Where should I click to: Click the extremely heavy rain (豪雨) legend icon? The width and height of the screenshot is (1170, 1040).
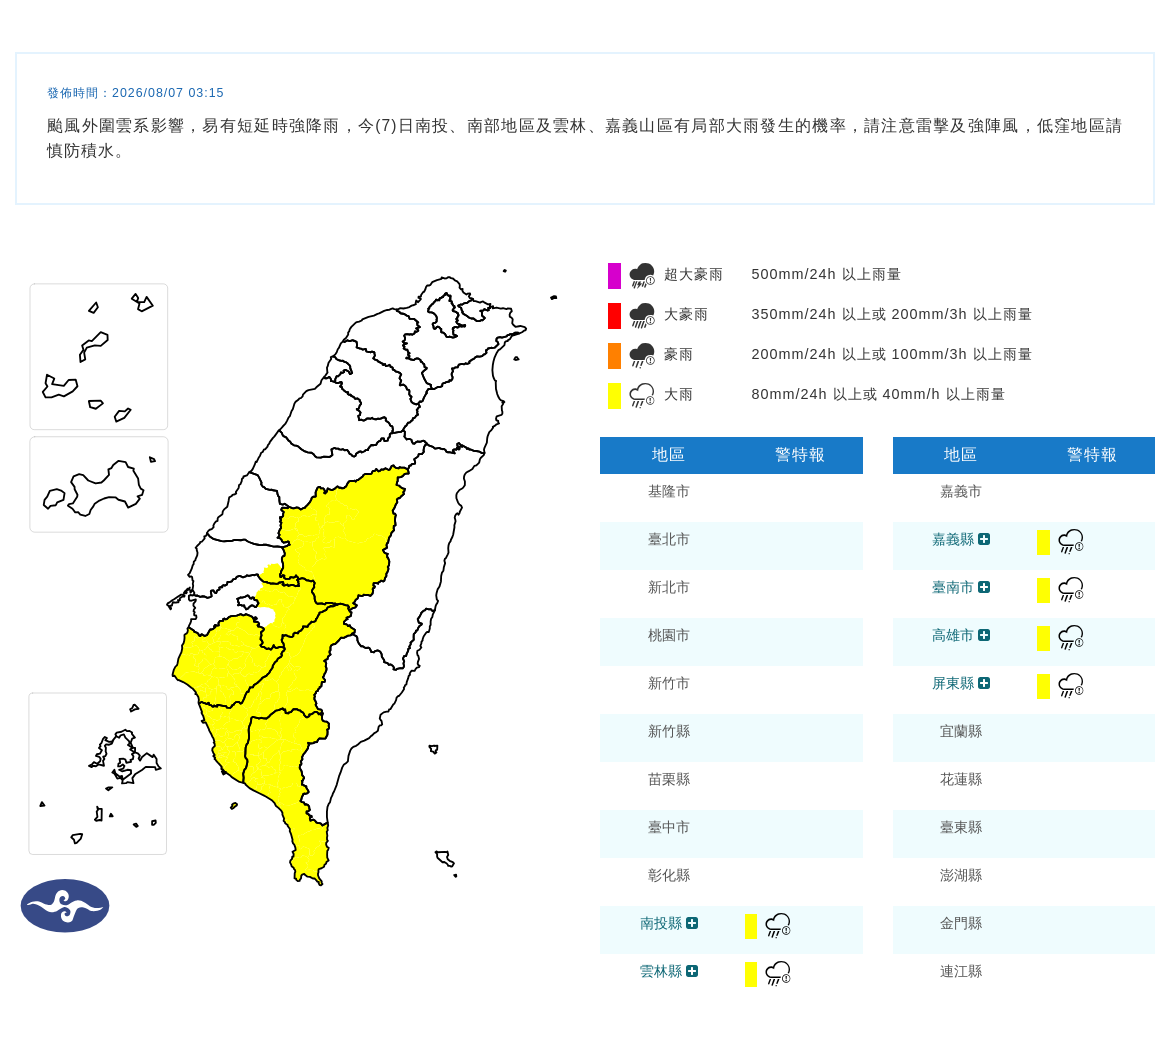coord(642,355)
